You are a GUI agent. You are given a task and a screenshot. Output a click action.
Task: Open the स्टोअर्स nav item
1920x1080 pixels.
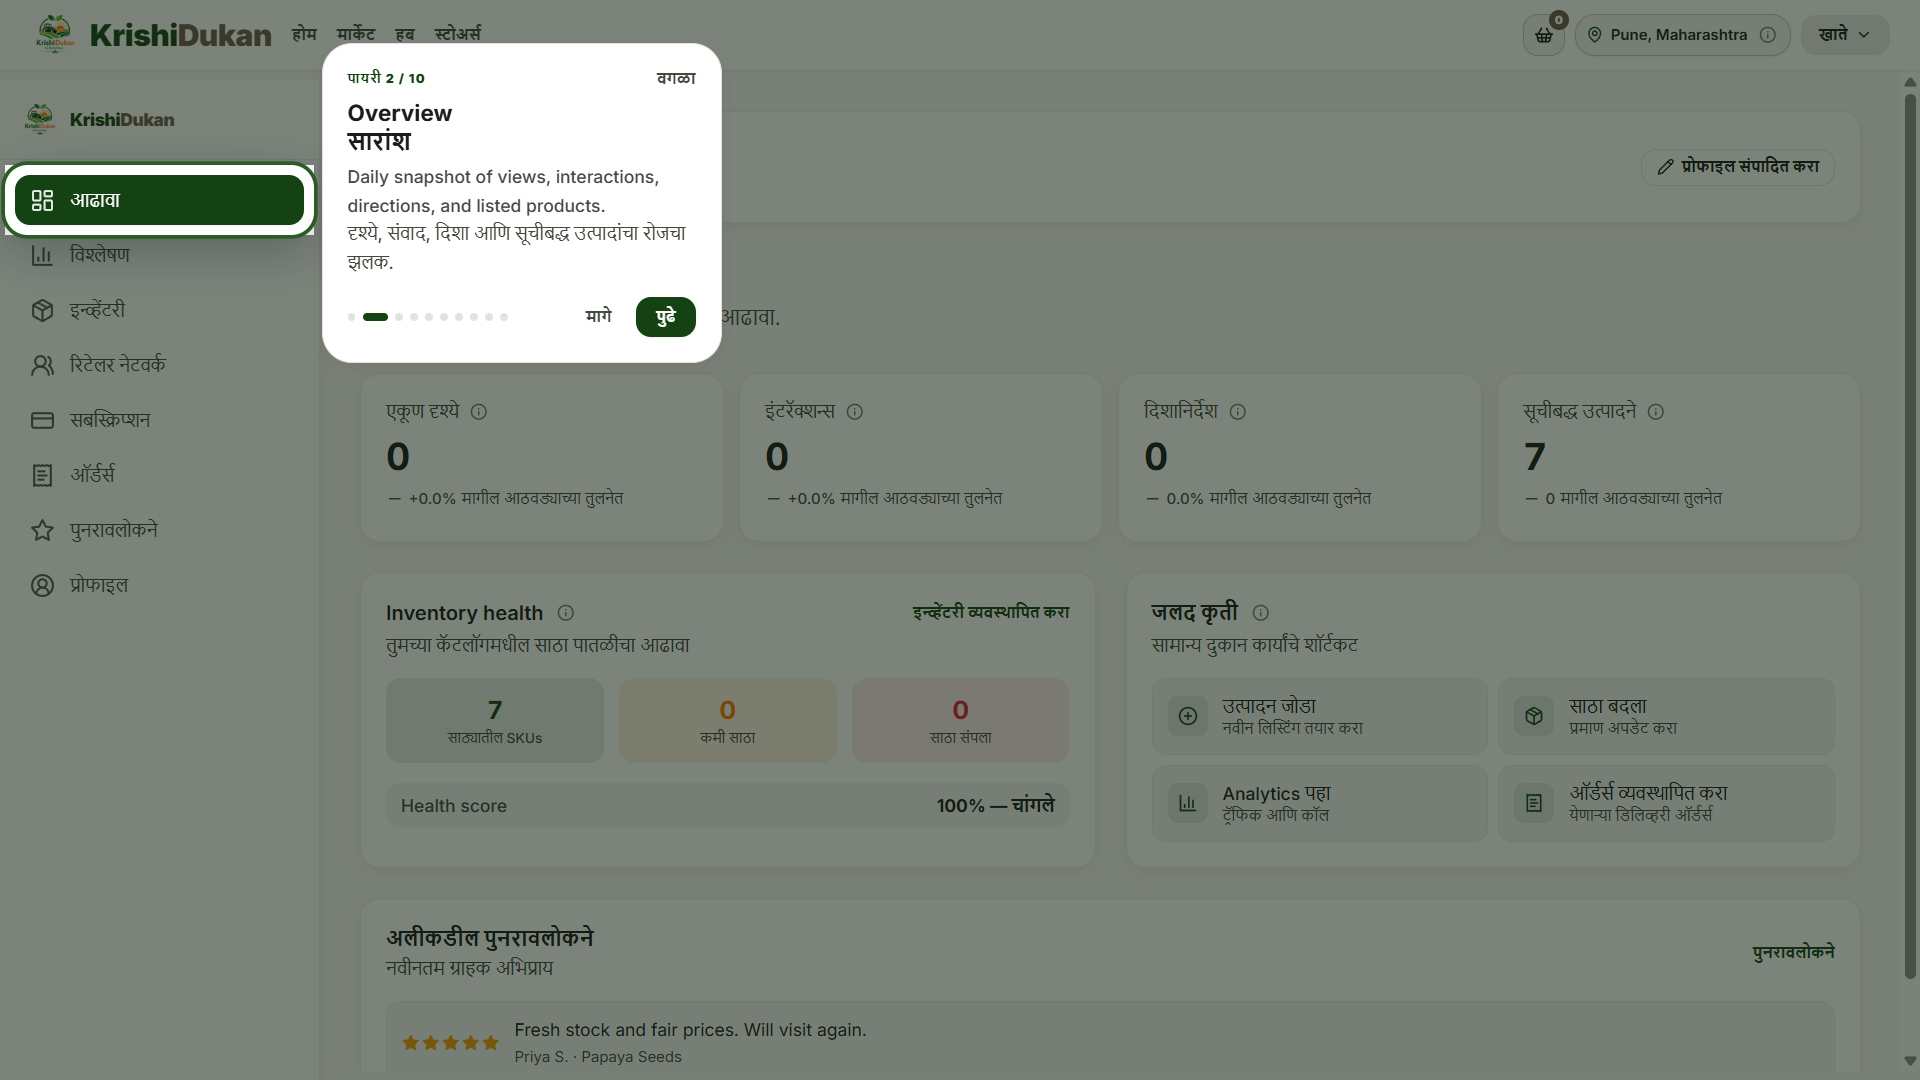[458, 34]
